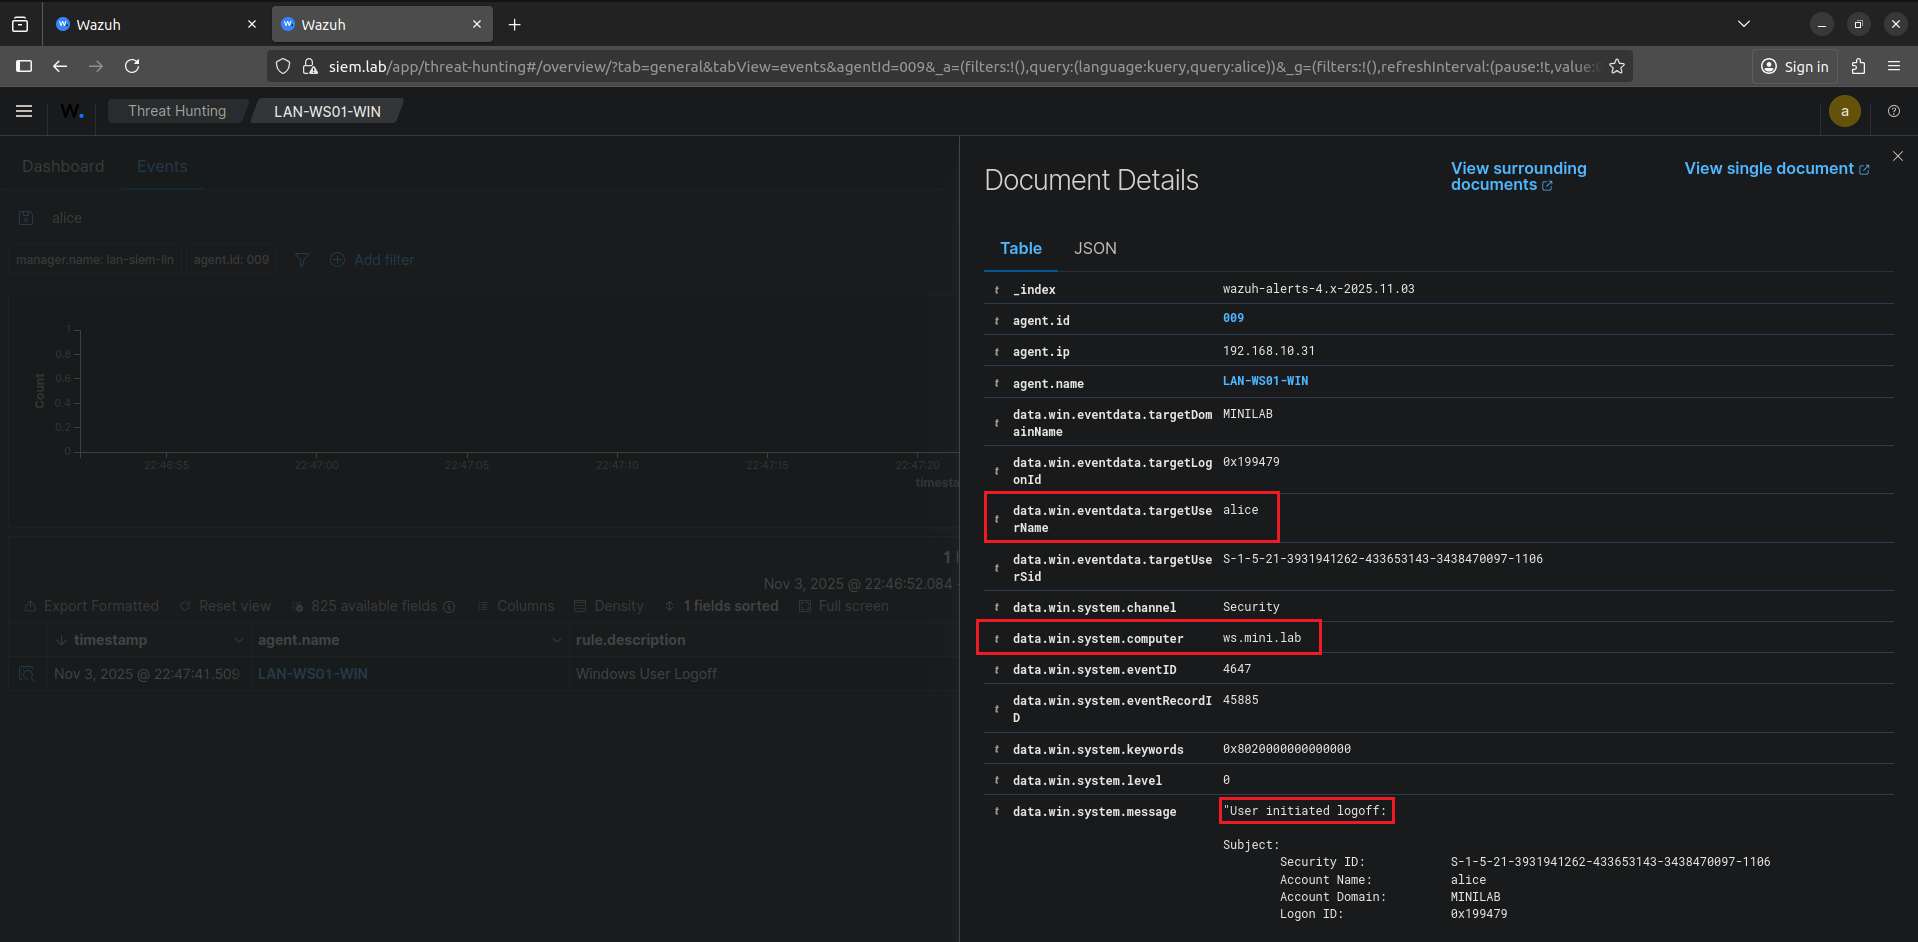
Task: Open View single document link
Action: [1776, 168]
